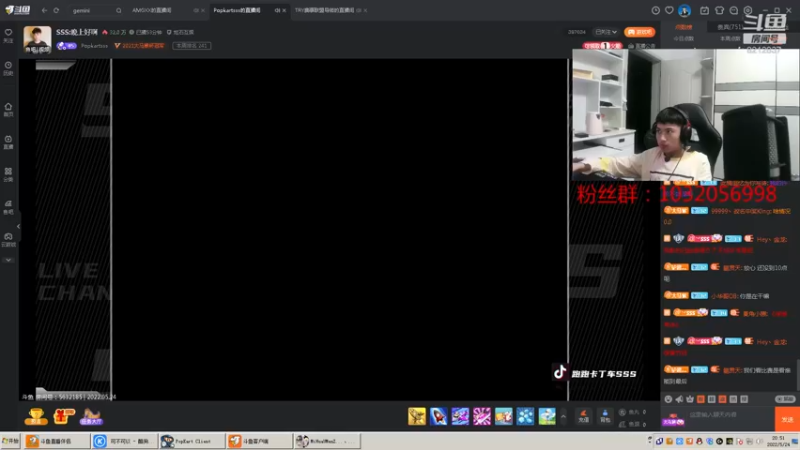Open the followed status dropdown

pyautogui.click(x=606, y=32)
